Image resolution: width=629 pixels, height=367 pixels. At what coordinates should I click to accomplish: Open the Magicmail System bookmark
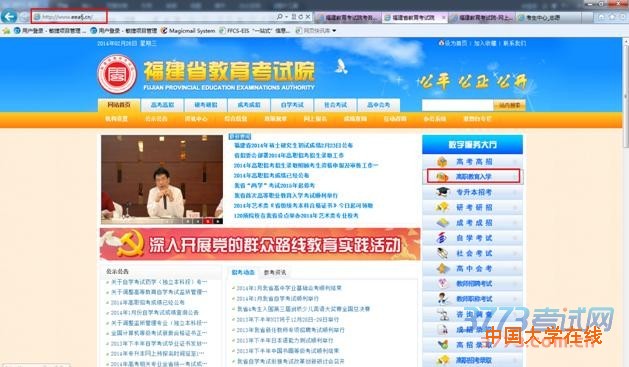point(188,30)
